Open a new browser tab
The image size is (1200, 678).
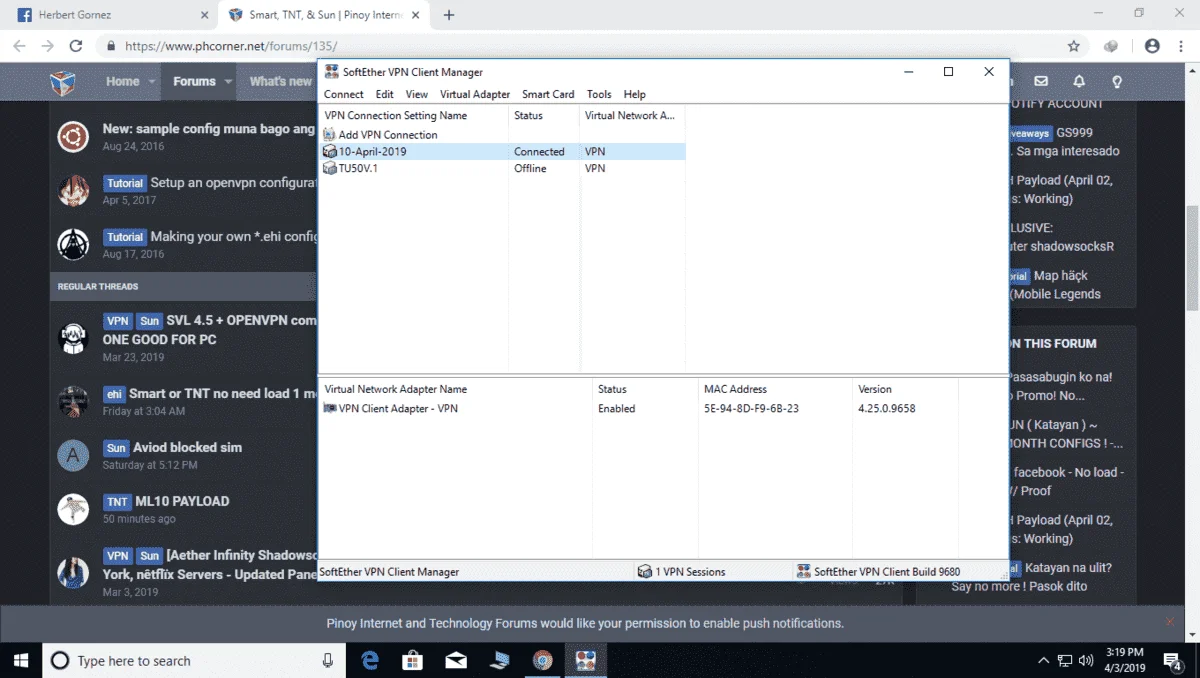tap(449, 15)
